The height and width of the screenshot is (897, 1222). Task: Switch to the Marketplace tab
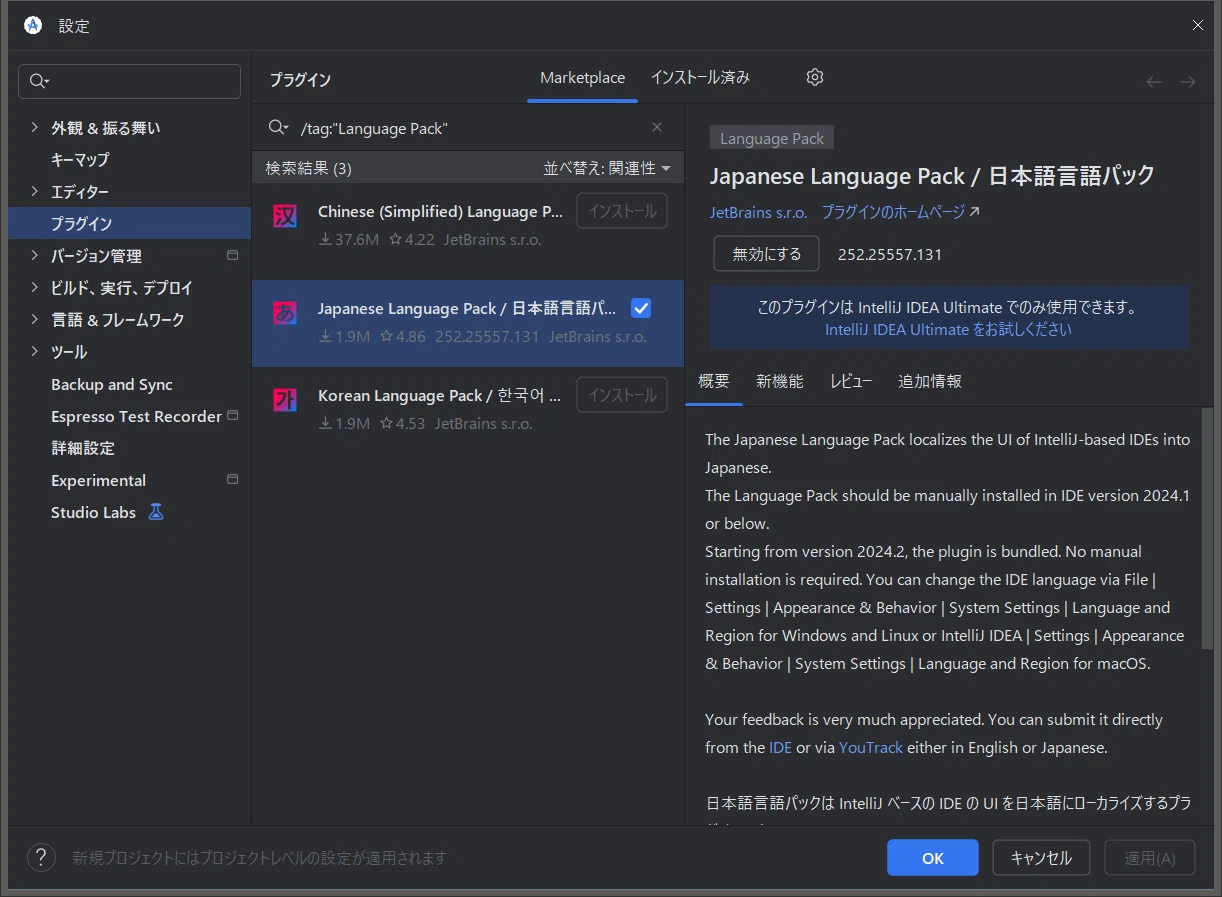click(582, 78)
